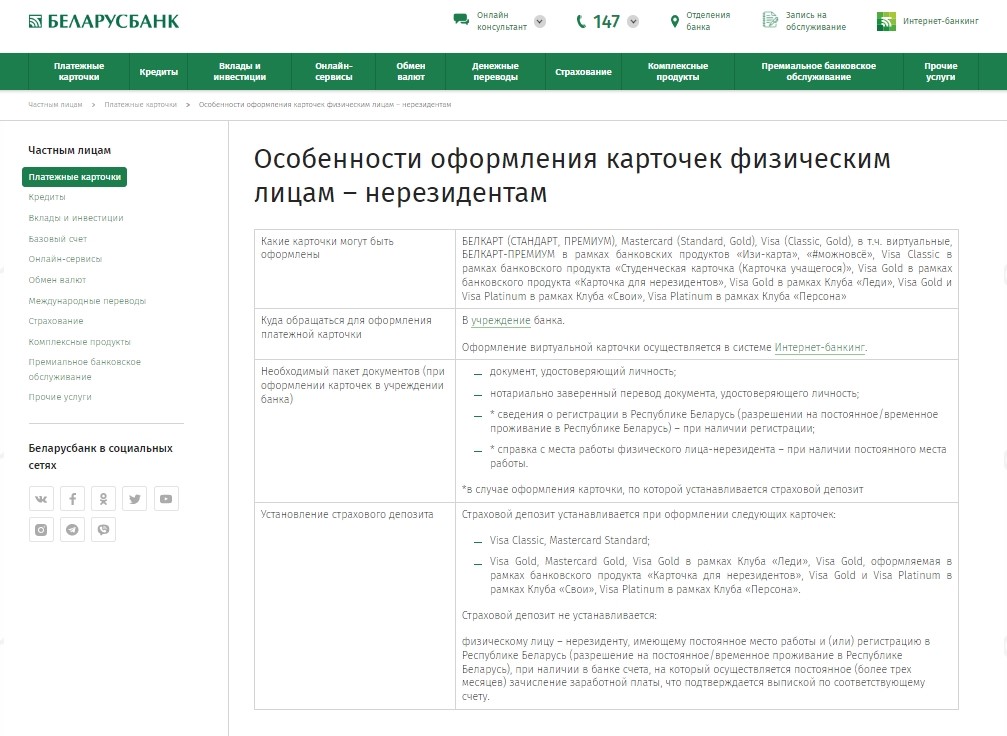
Task: Open the Прочие услуги sidebar link
Action: pos(60,397)
